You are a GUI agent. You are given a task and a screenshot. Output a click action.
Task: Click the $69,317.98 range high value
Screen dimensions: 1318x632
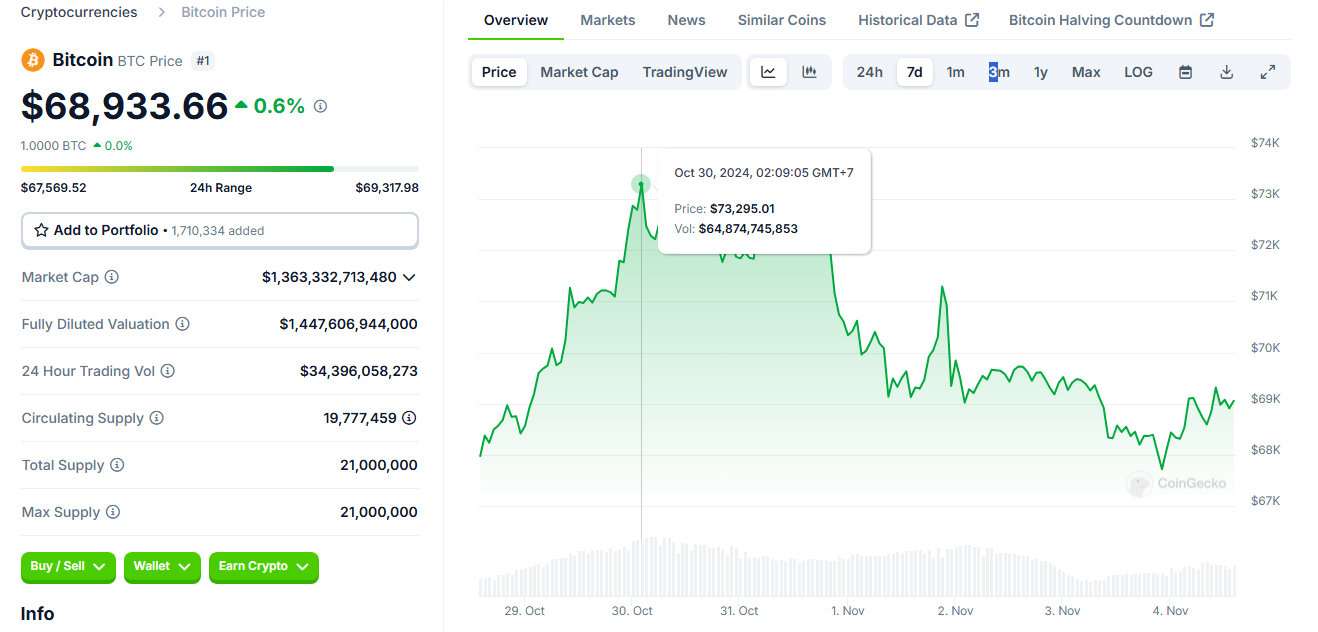(x=387, y=188)
